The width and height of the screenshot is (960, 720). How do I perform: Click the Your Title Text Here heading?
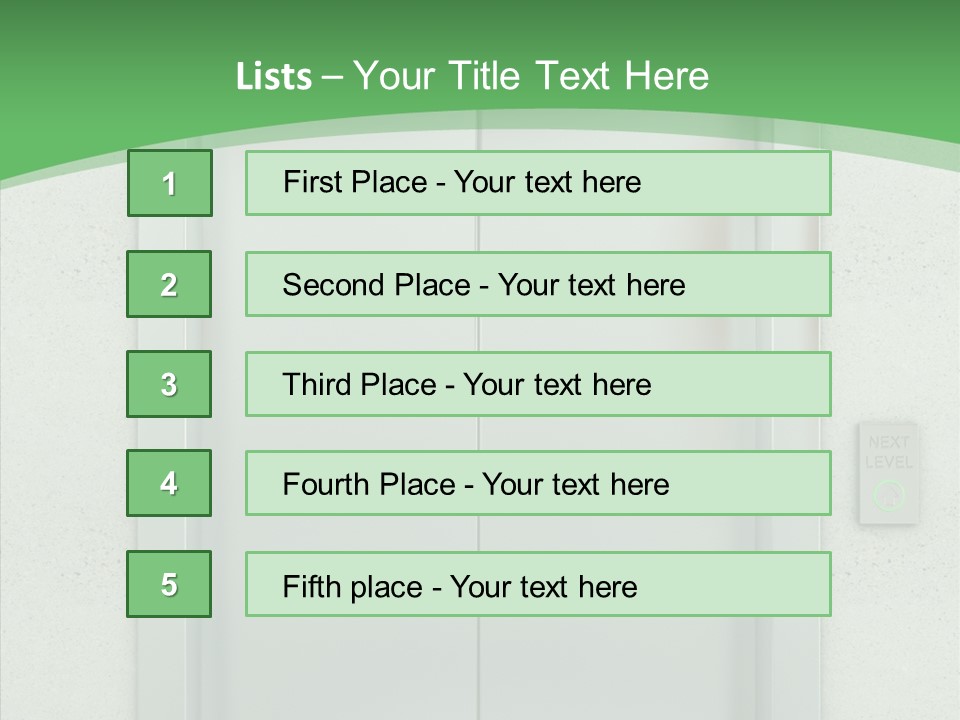pyautogui.click(x=531, y=76)
